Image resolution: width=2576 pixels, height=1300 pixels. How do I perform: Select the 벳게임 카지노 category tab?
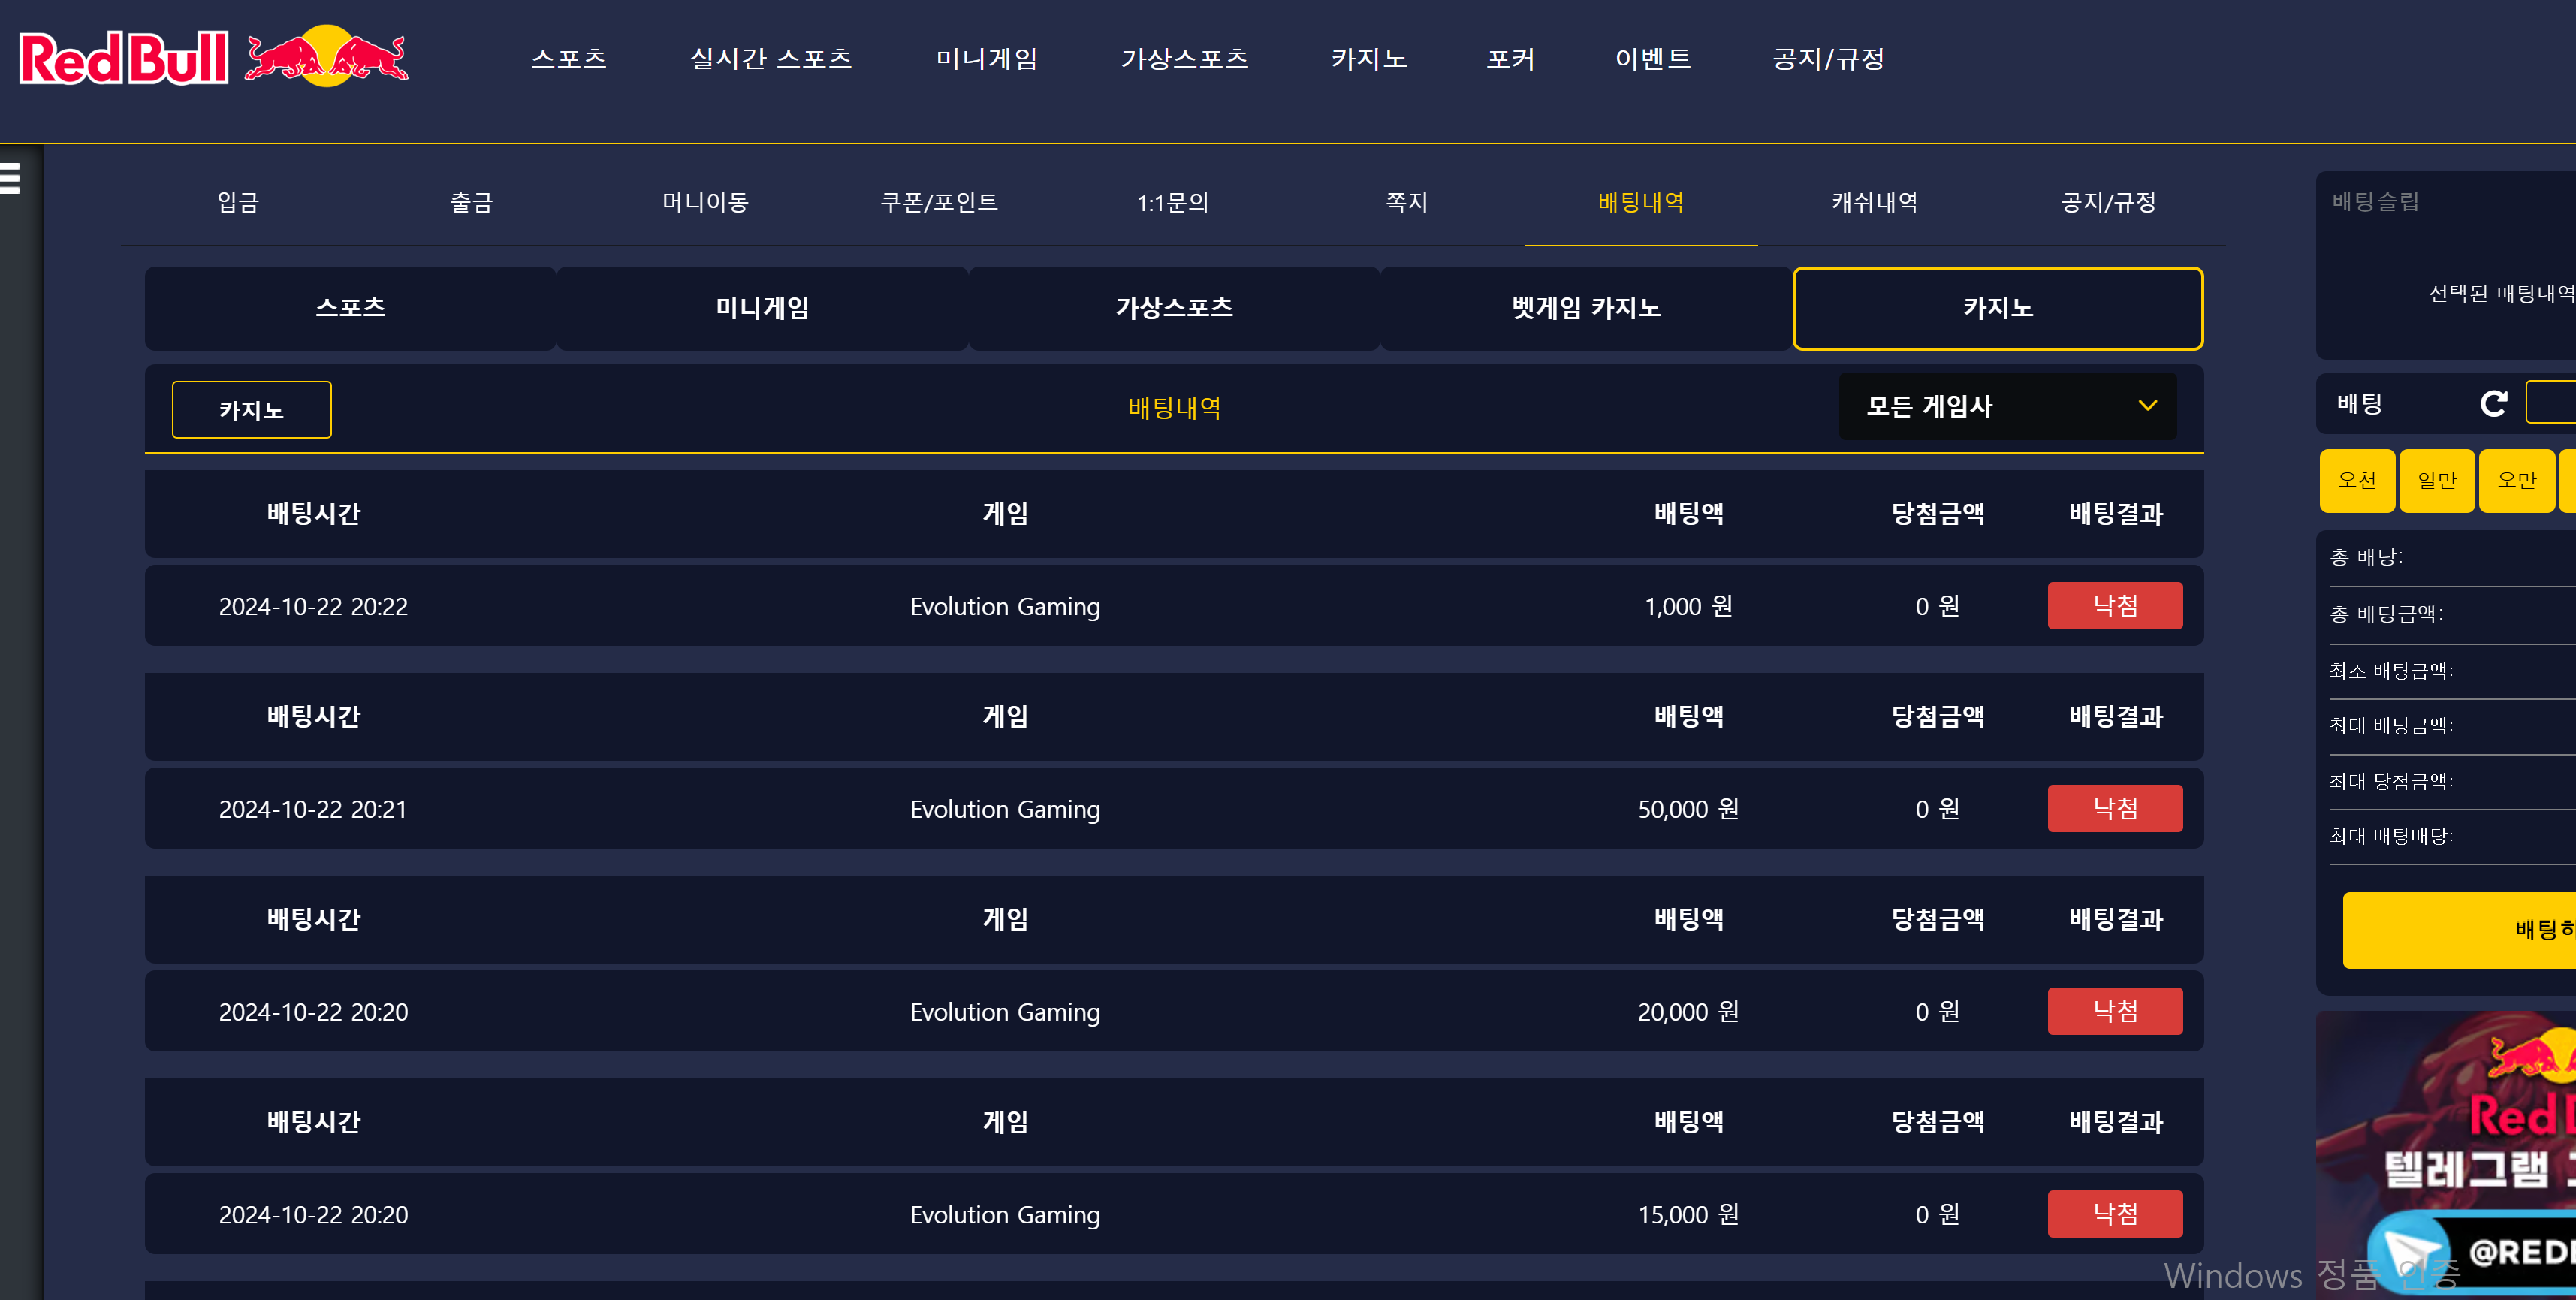pos(1586,308)
